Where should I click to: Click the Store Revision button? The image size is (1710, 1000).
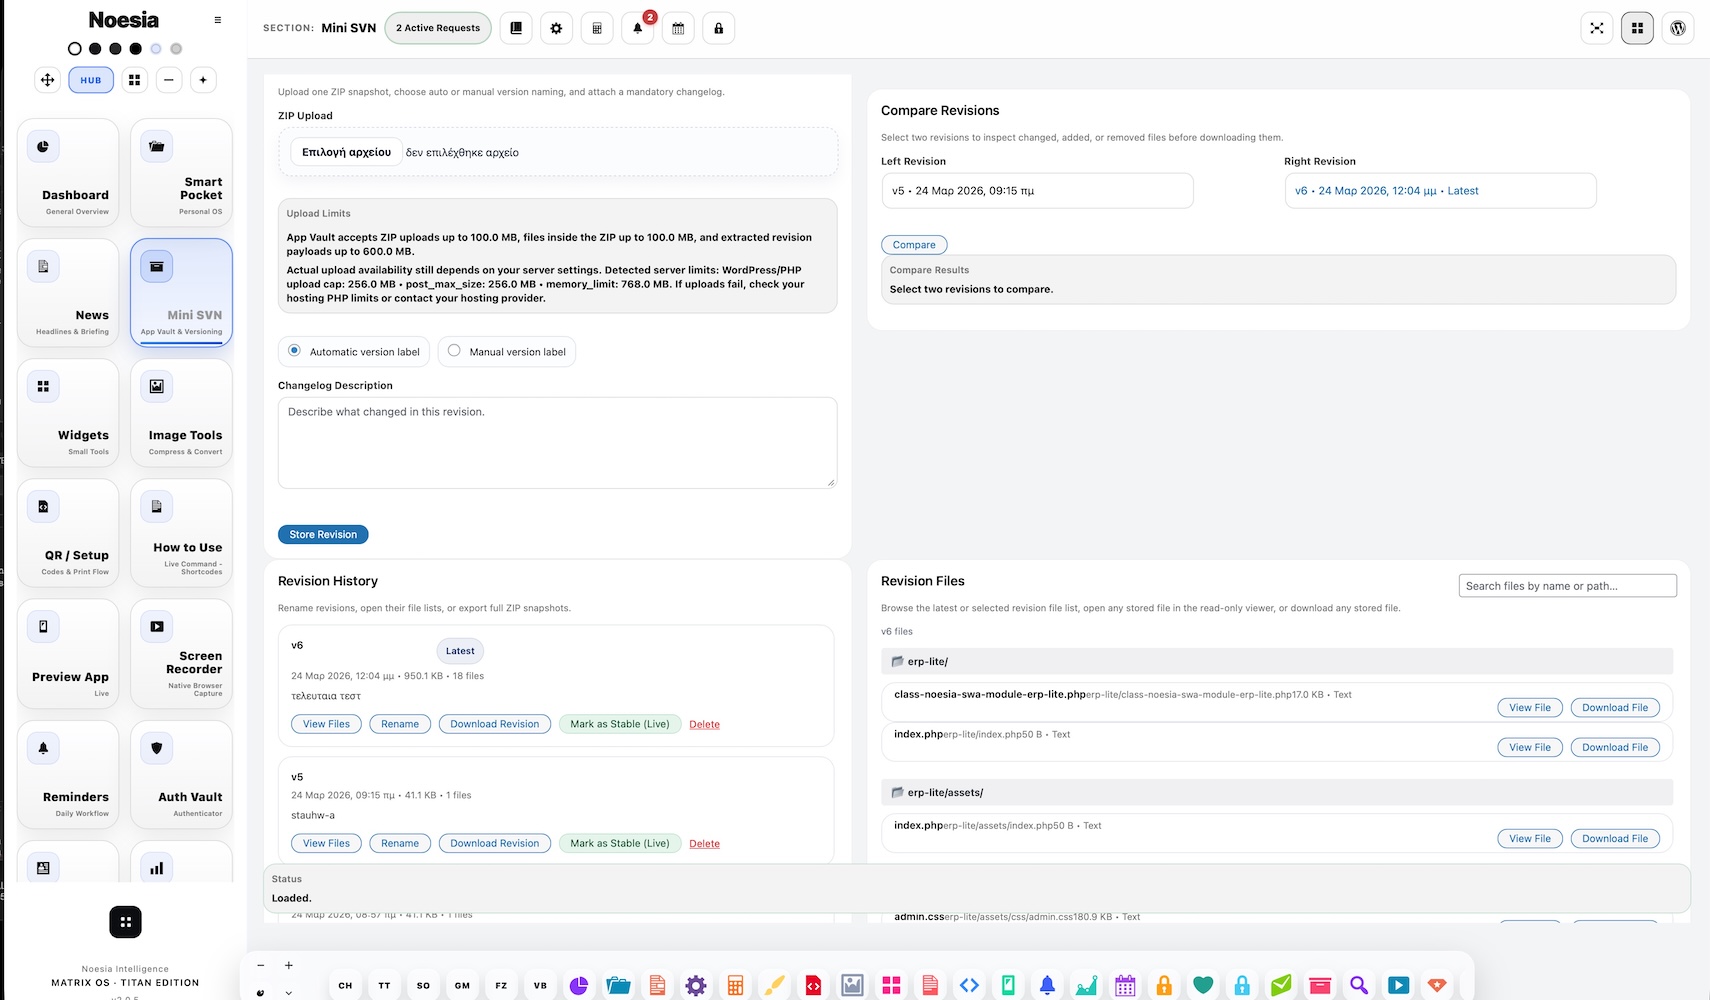(323, 535)
